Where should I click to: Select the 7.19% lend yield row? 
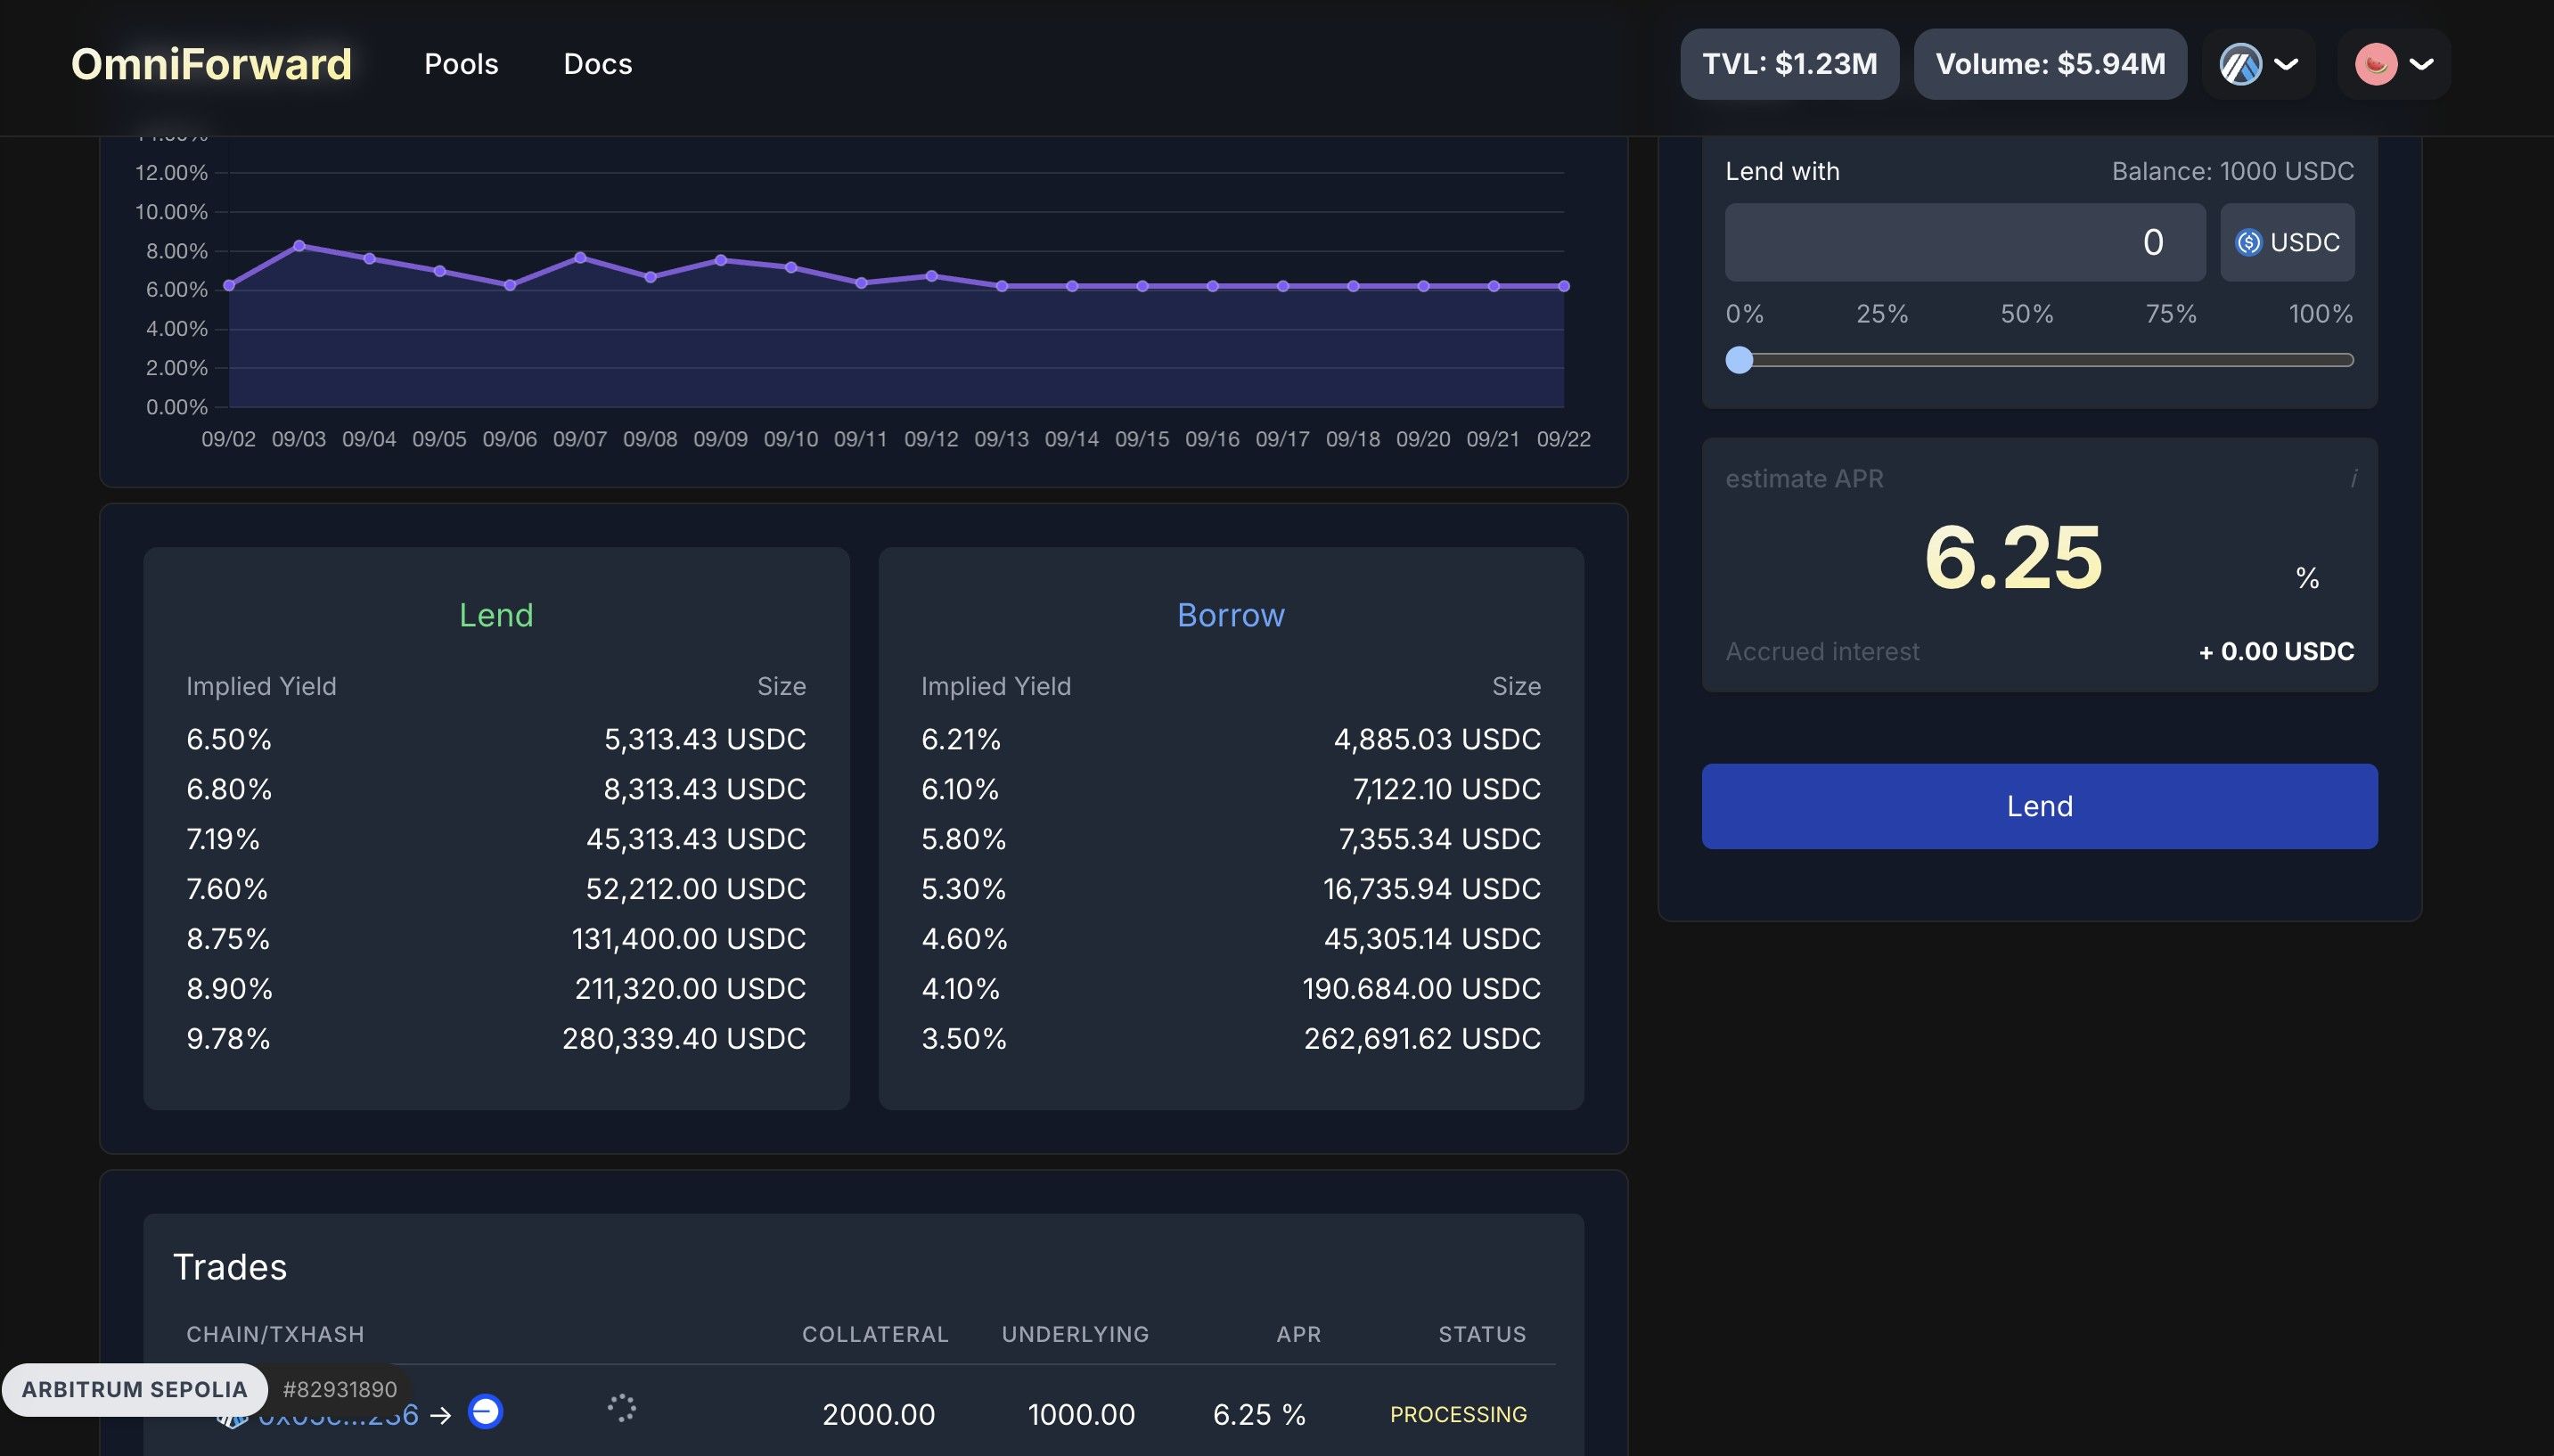pos(496,839)
